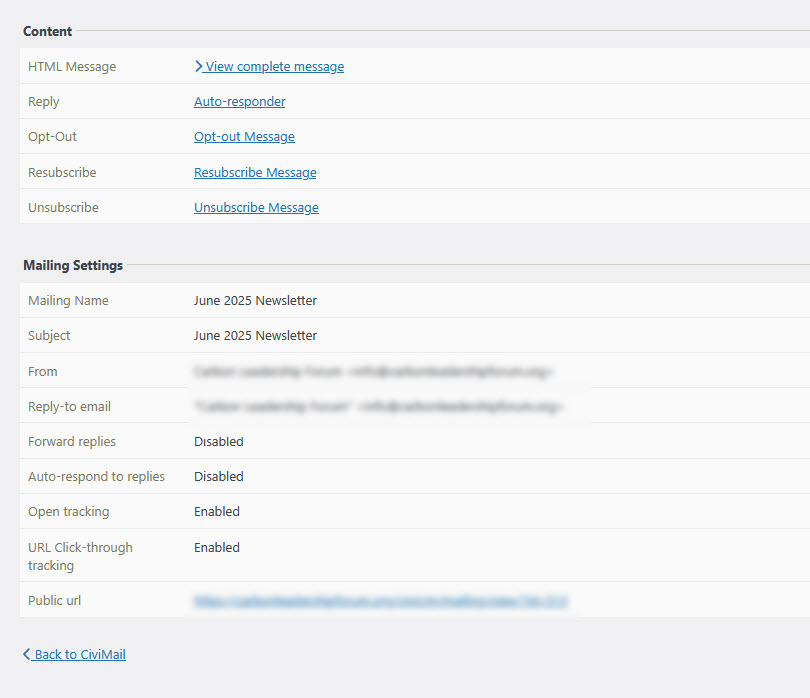Open the View complete message link
Image resolution: width=810 pixels, height=698 pixels.
pos(274,67)
